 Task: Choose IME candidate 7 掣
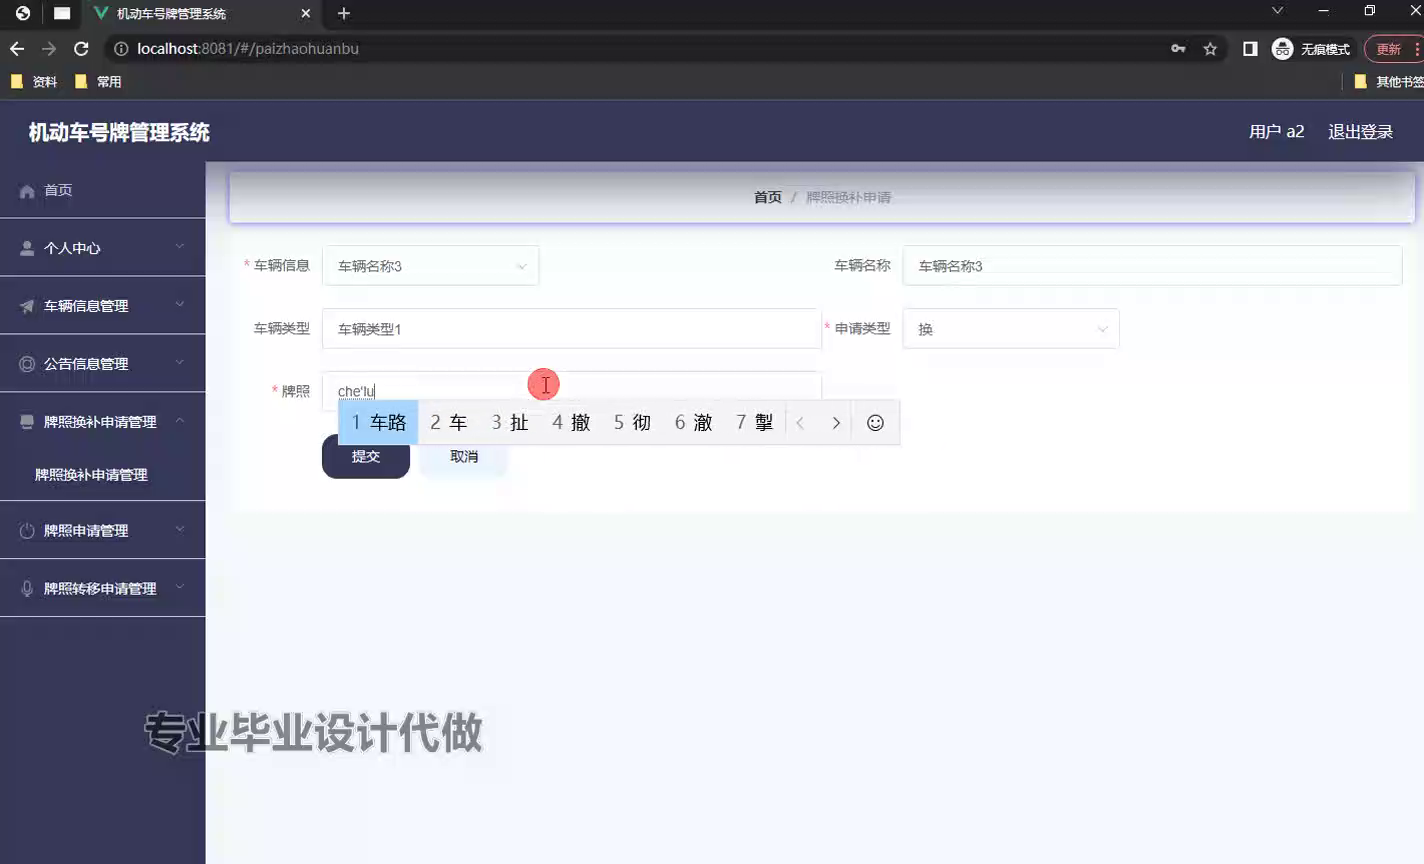(x=754, y=422)
